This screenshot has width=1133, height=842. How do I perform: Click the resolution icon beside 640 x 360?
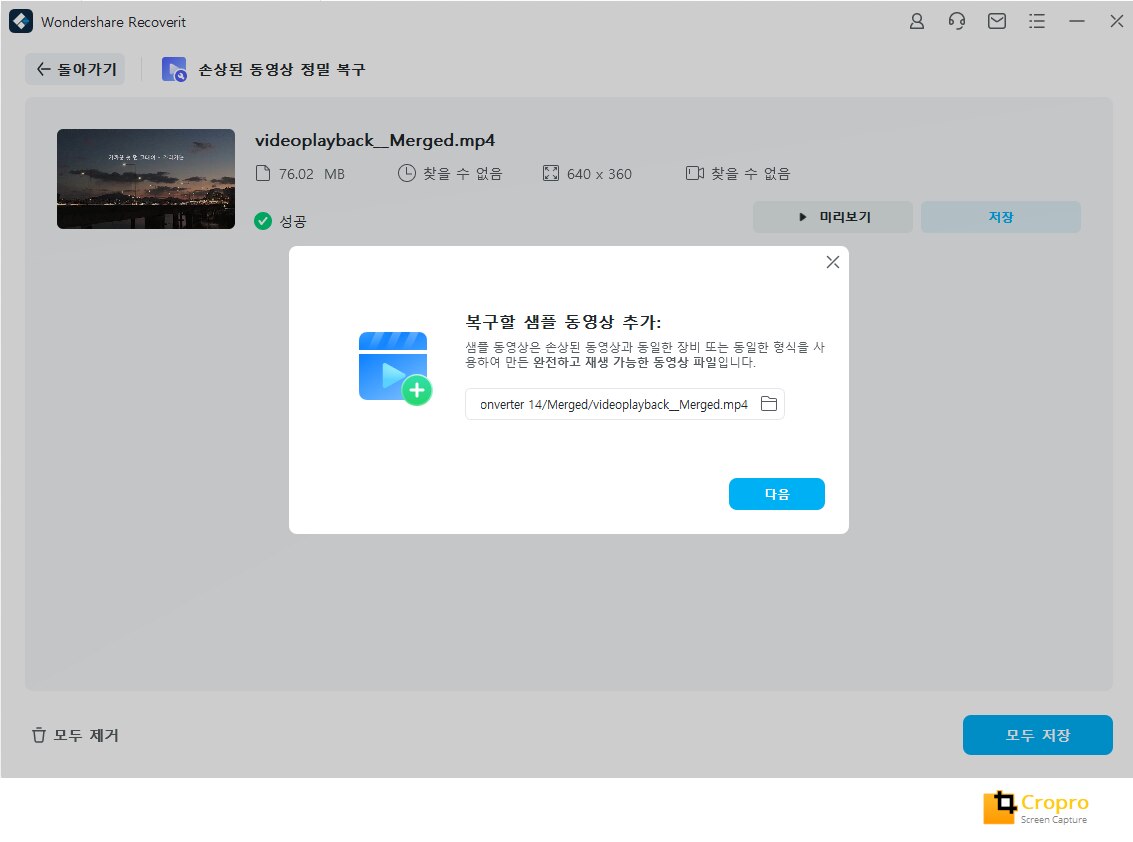point(551,173)
